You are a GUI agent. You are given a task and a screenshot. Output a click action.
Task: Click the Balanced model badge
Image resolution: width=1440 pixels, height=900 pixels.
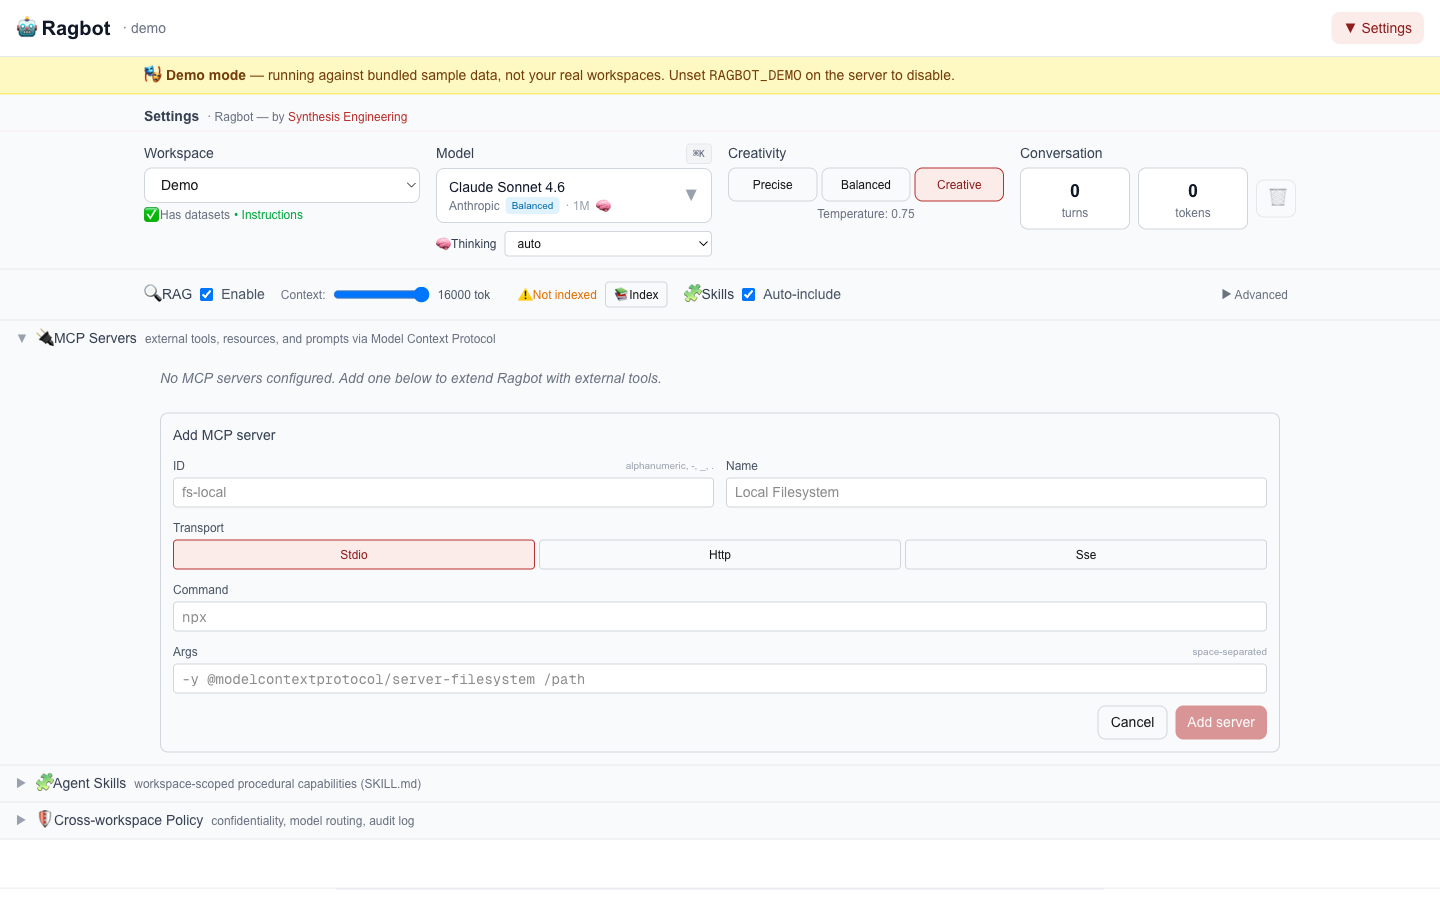tap(532, 206)
